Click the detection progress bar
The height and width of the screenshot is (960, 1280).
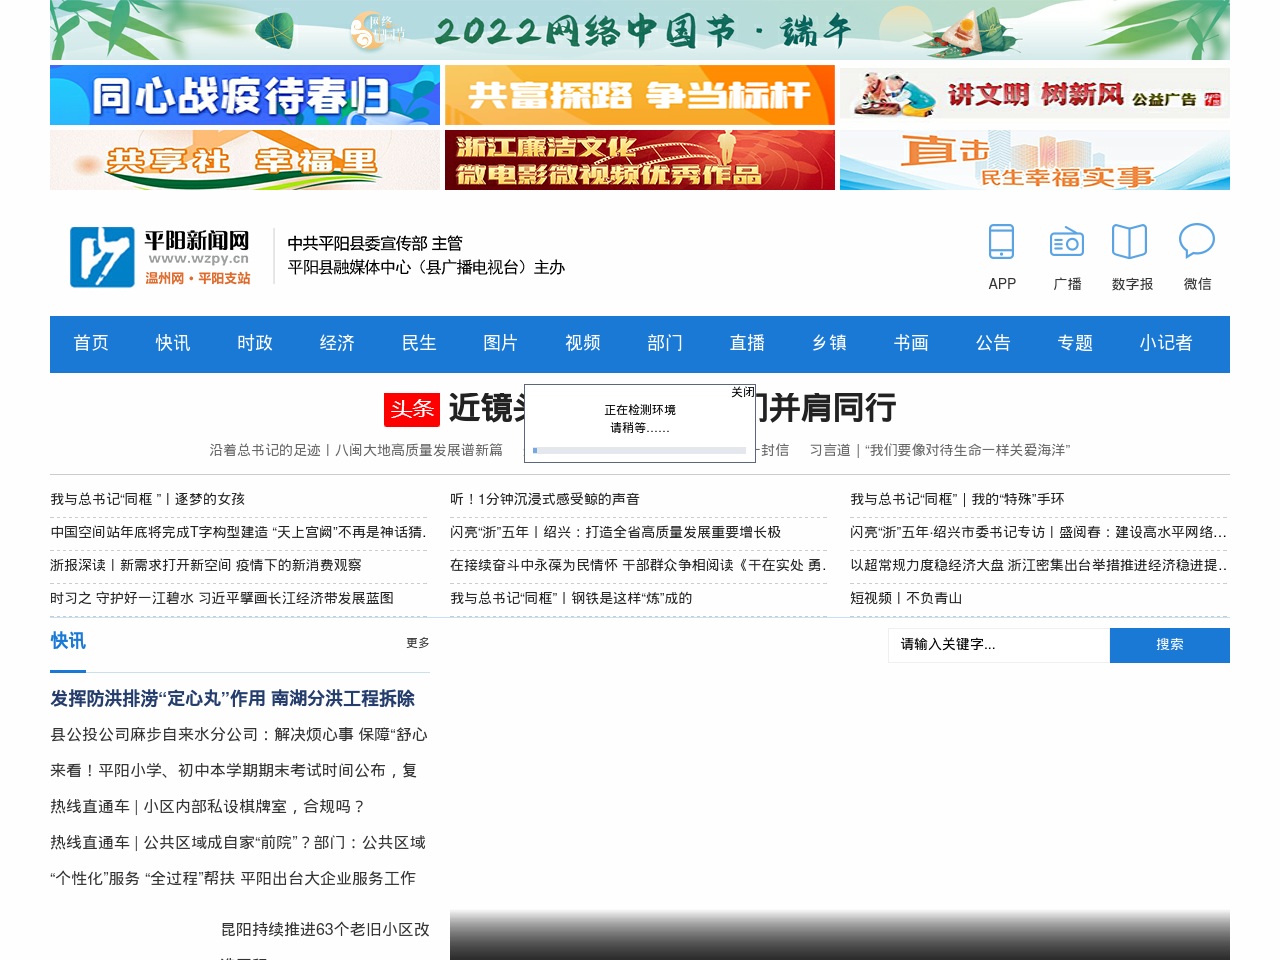coord(639,451)
